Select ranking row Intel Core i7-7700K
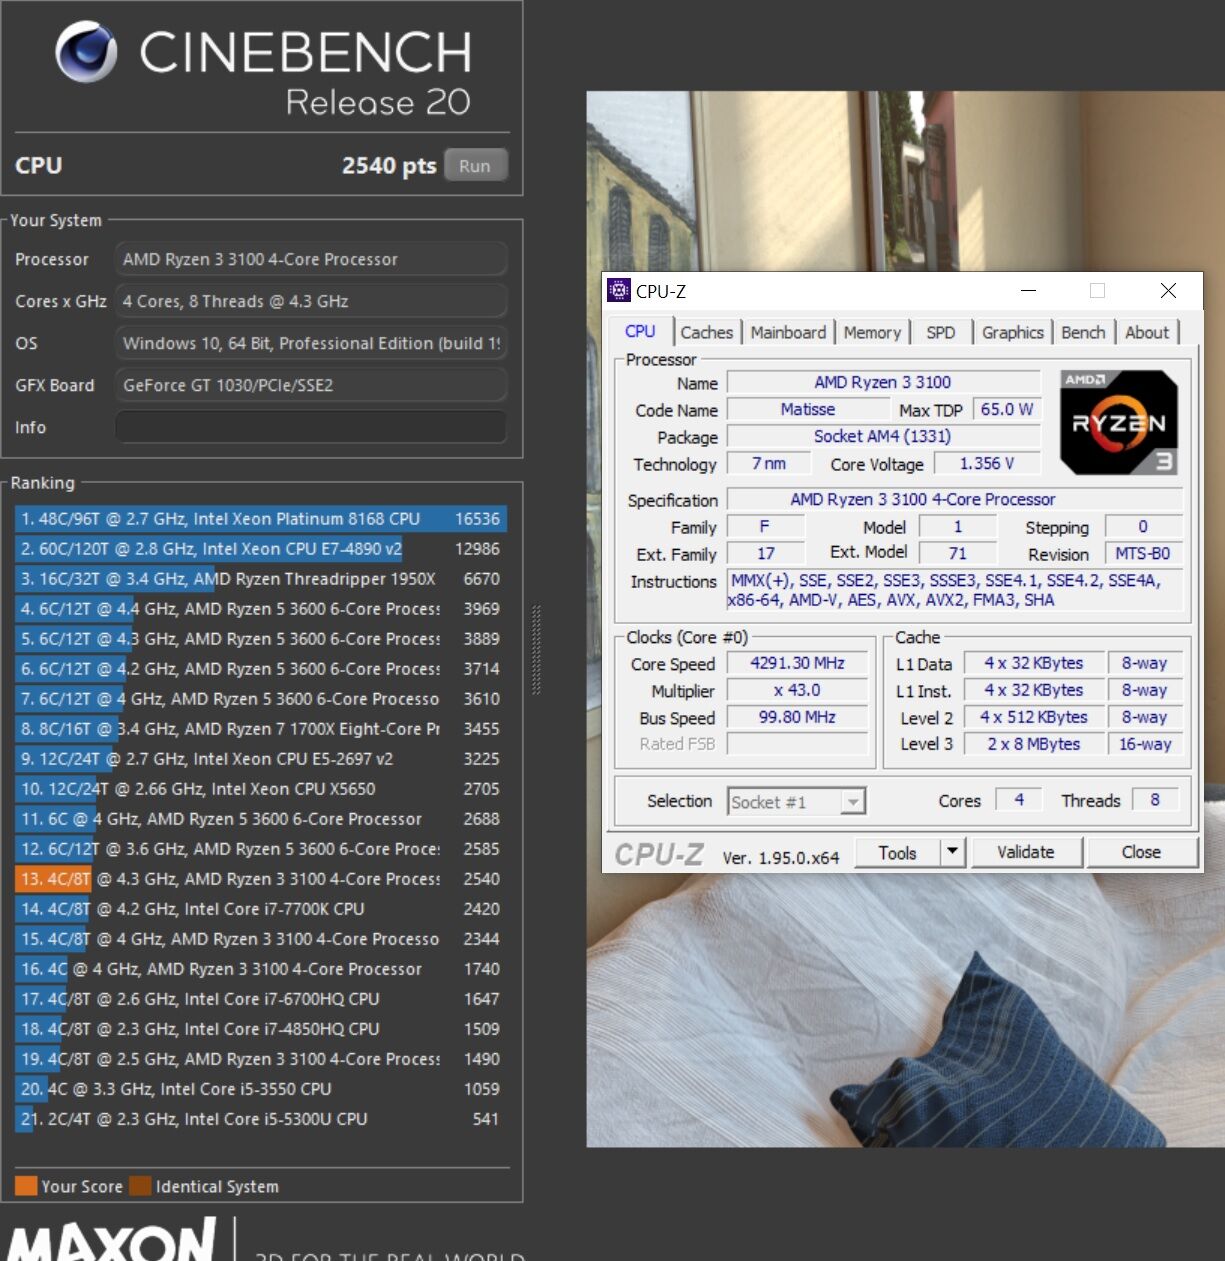The image size is (1225, 1261). tap(260, 909)
